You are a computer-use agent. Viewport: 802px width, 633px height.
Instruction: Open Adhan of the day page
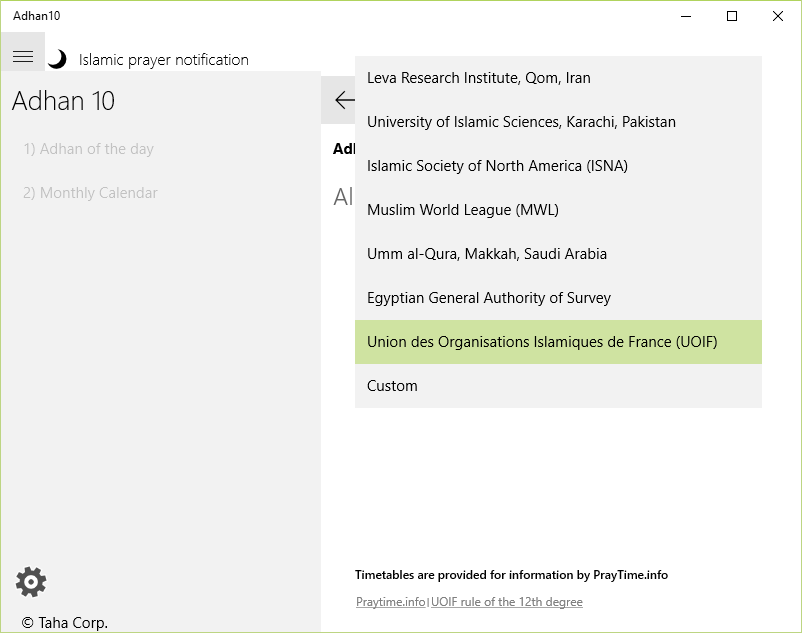point(89,149)
